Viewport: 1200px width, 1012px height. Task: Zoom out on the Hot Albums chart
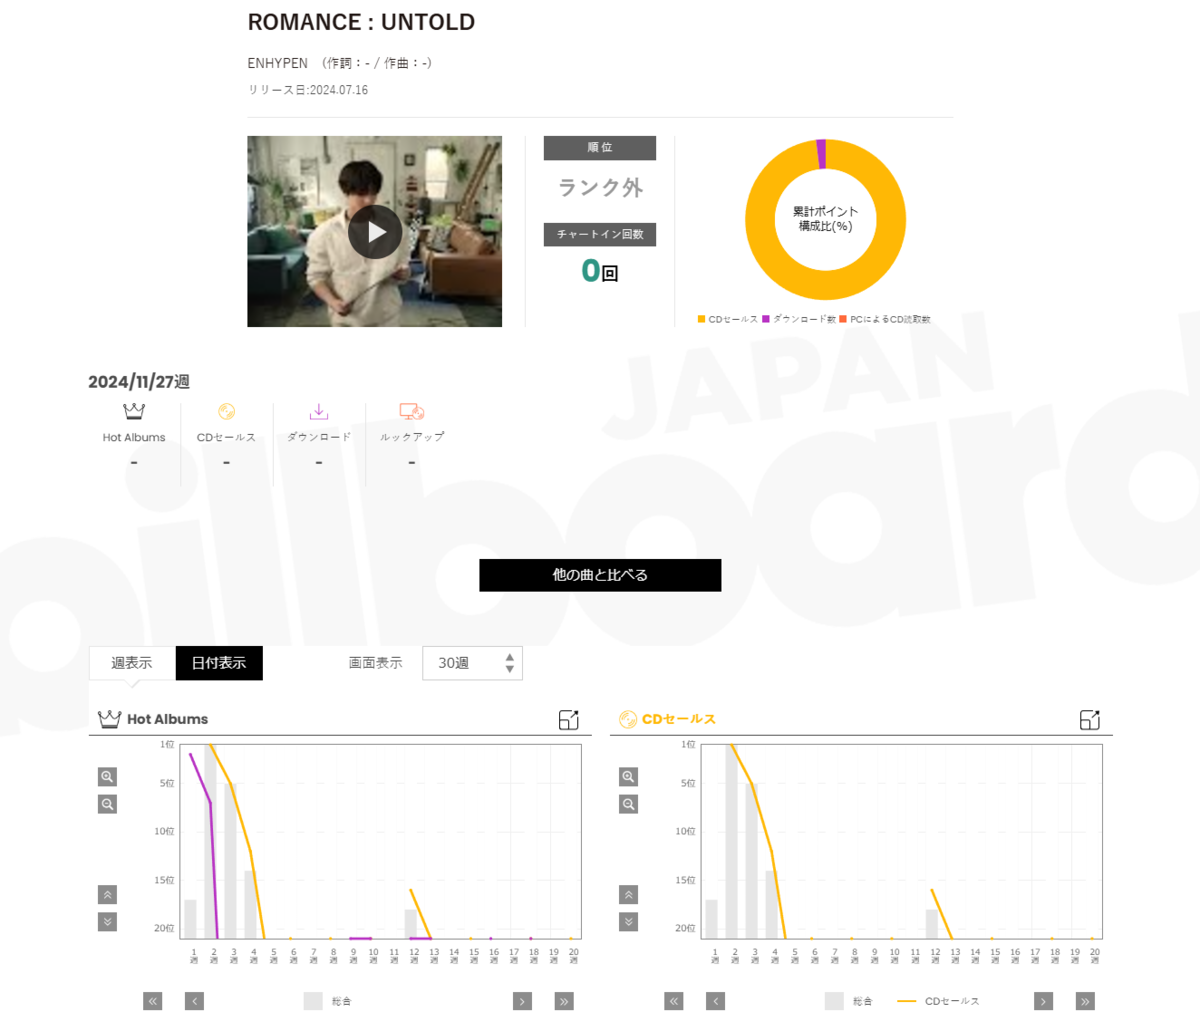click(107, 804)
